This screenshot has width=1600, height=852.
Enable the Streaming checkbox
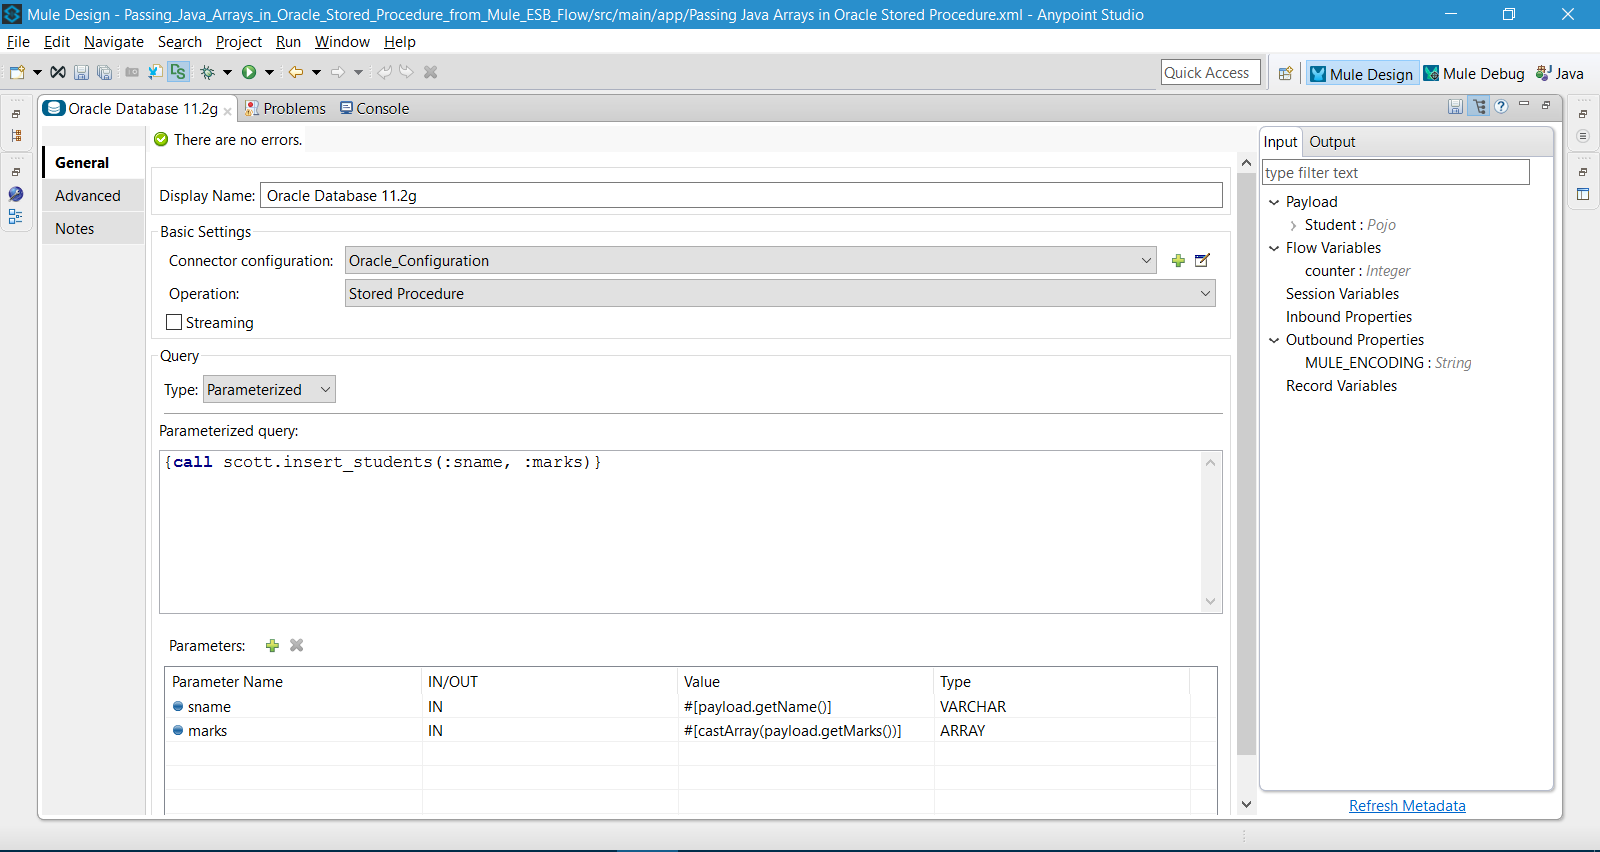174,322
